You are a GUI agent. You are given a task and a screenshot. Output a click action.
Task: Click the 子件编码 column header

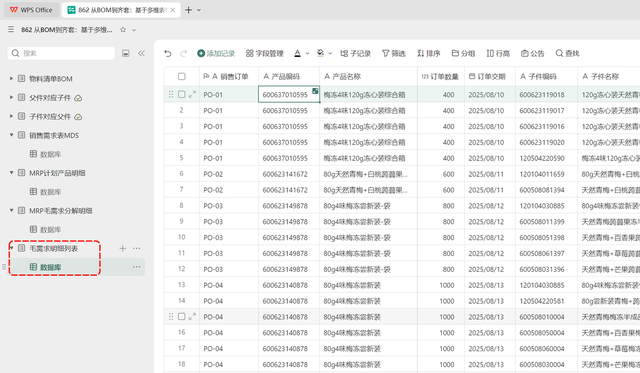(x=547, y=76)
